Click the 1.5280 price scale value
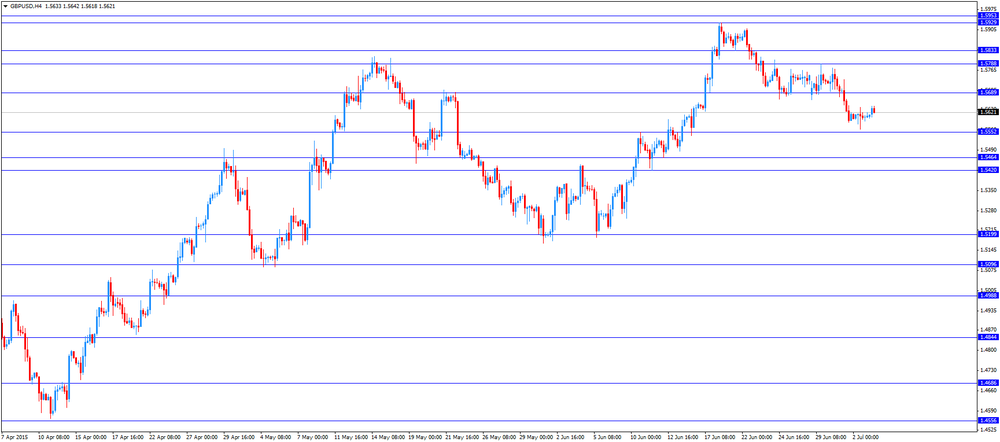1000x442 pixels. point(989,210)
